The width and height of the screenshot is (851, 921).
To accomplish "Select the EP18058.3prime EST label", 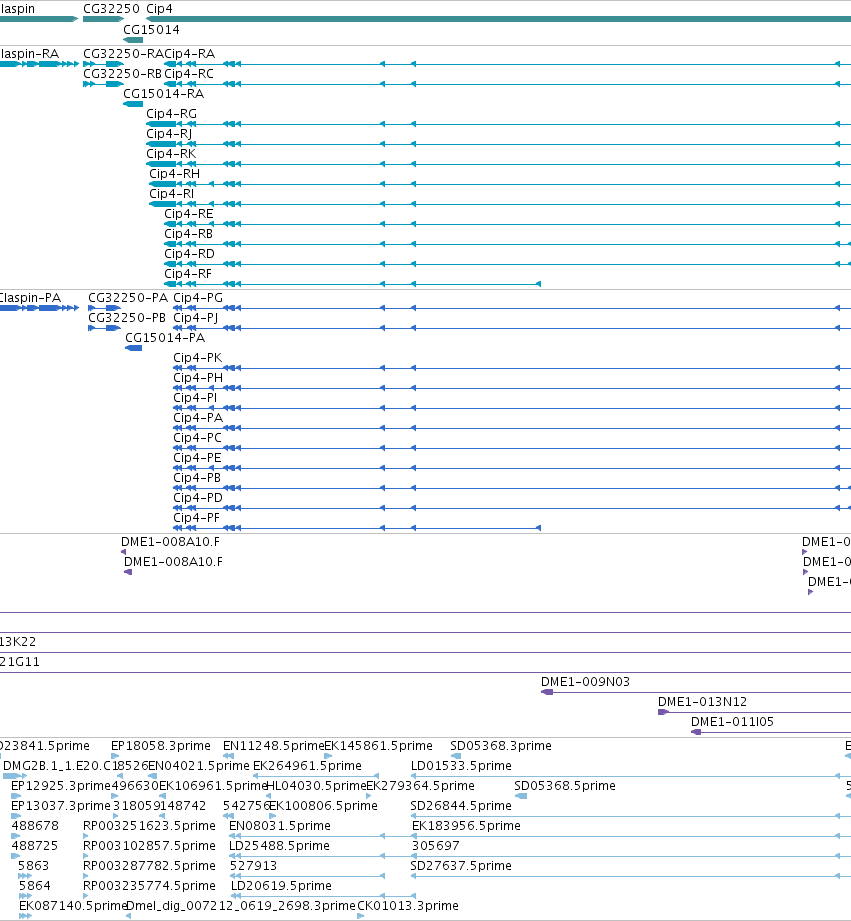I will coord(161,746).
